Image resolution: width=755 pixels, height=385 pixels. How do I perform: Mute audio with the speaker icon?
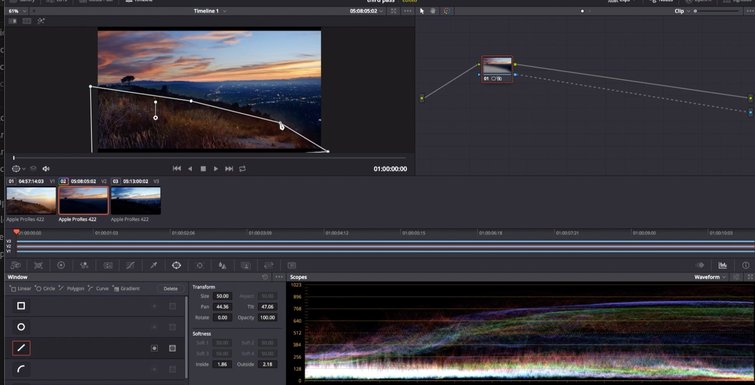[x=46, y=168]
